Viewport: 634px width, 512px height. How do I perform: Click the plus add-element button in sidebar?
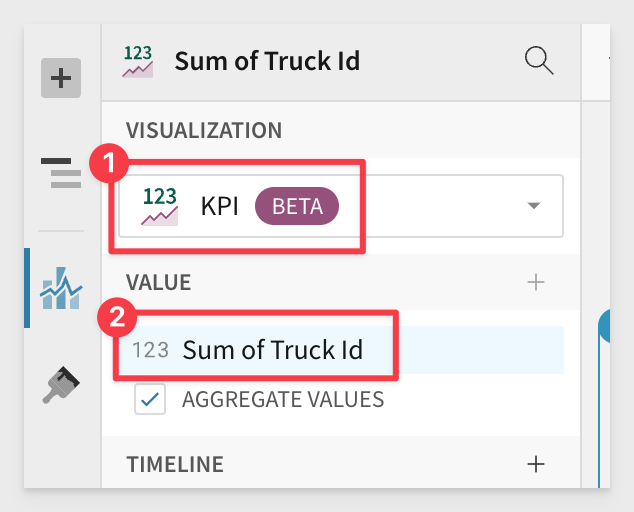(x=61, y=78)
